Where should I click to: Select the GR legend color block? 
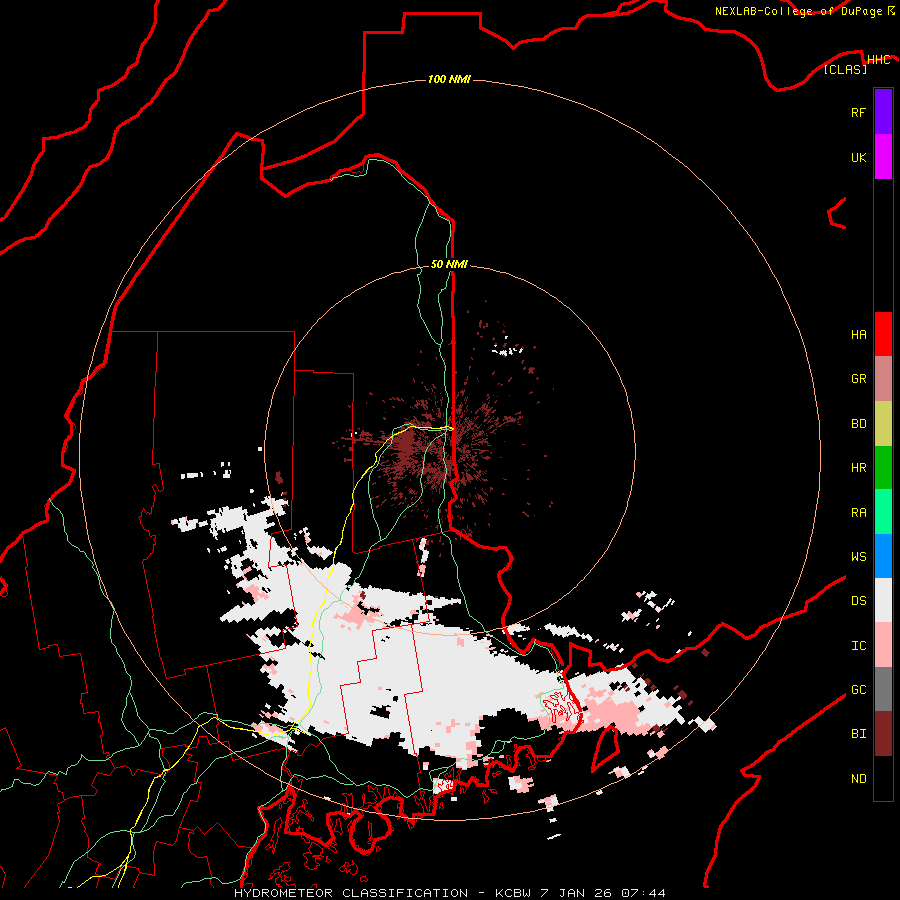click(x=883, y=379)
